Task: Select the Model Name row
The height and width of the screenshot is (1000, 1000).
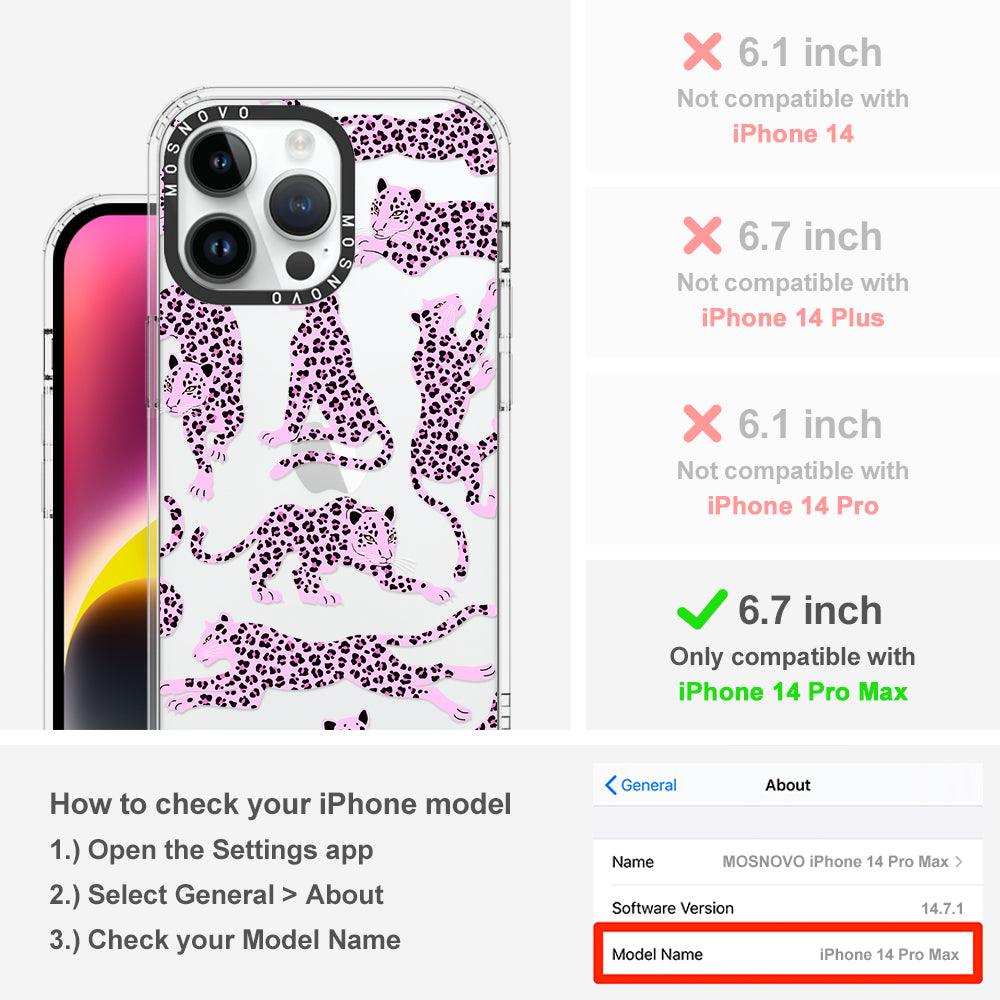Action: pyautogui.click(x=788, y=954)
